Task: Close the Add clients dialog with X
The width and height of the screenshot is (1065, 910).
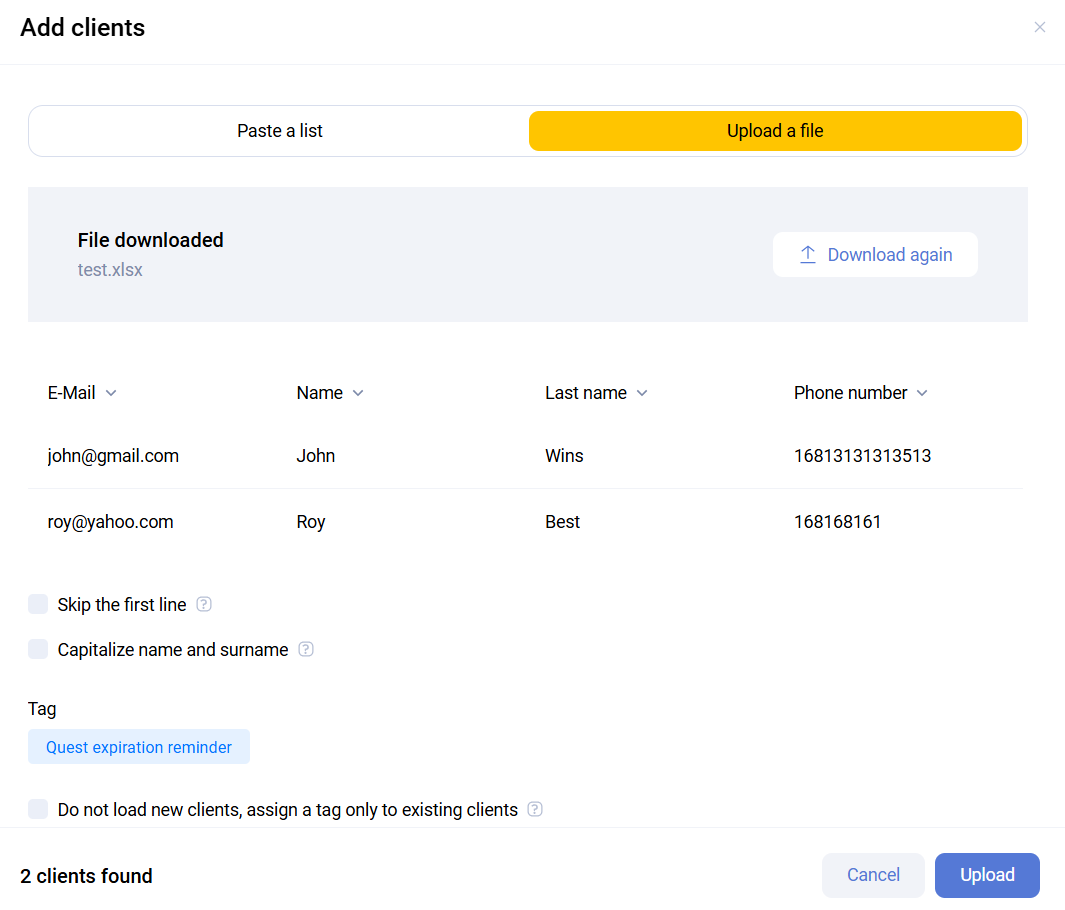Action: 1040,27
